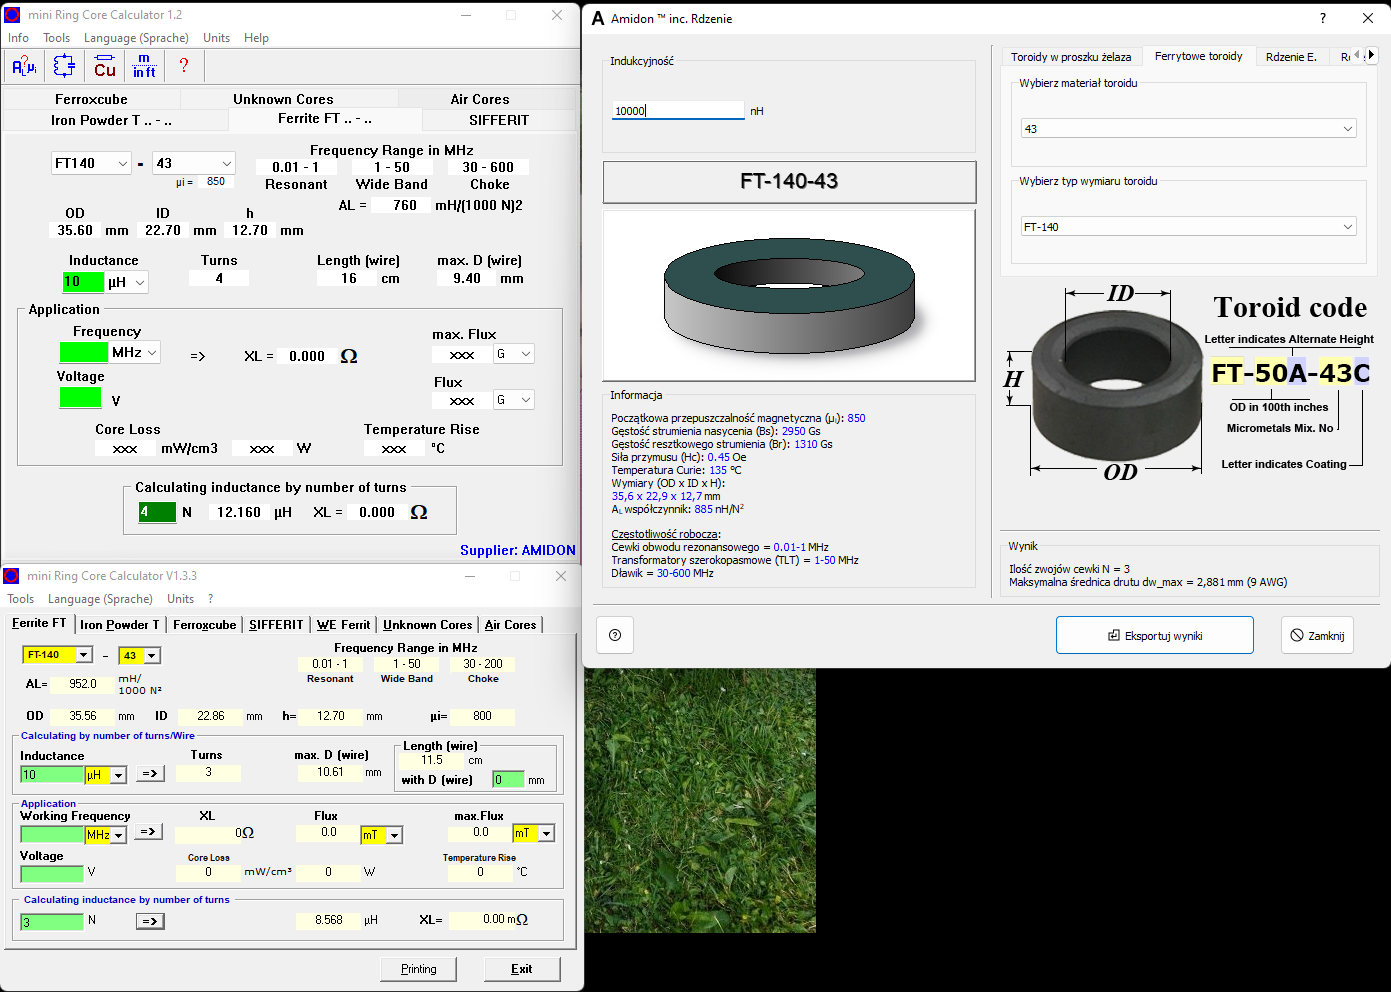Click the Eksportuj wyniki button

[x=1154, y=636]
